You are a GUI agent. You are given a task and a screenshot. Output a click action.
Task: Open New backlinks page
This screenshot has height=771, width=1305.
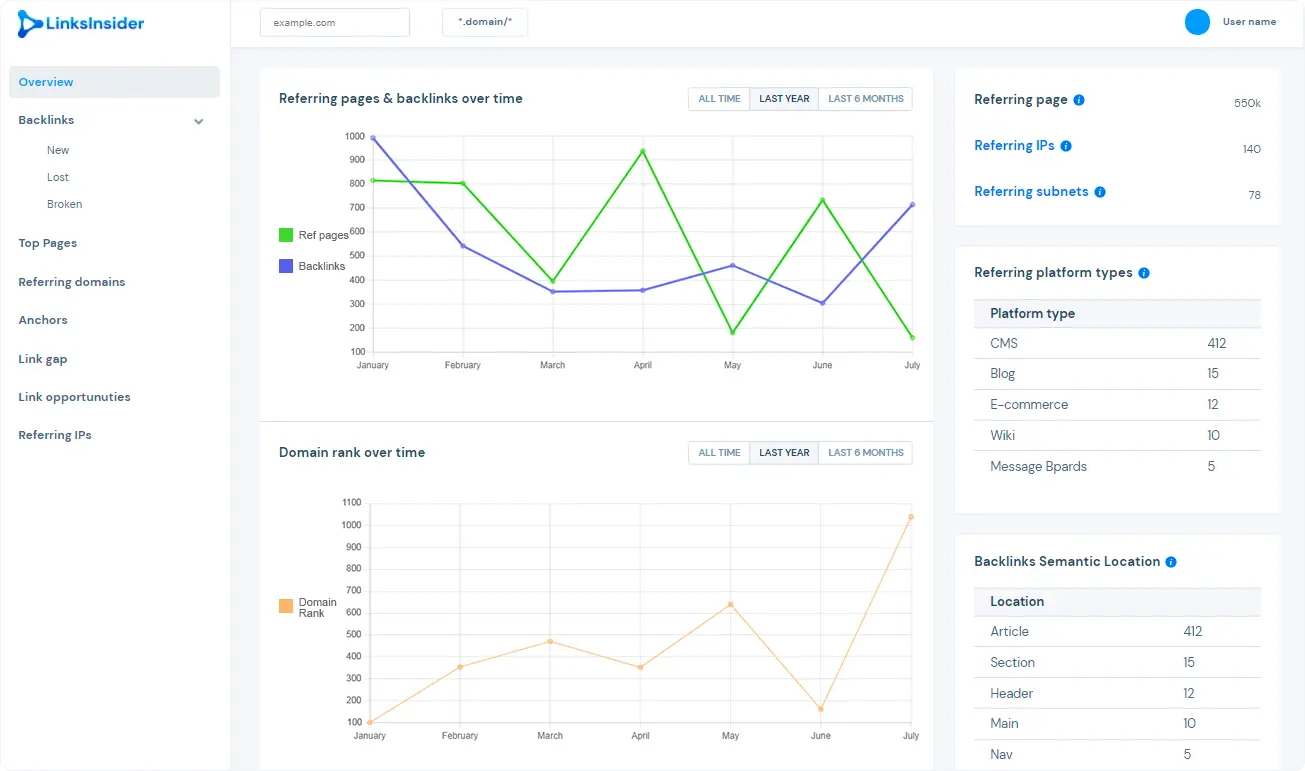(x=58, y=150)
